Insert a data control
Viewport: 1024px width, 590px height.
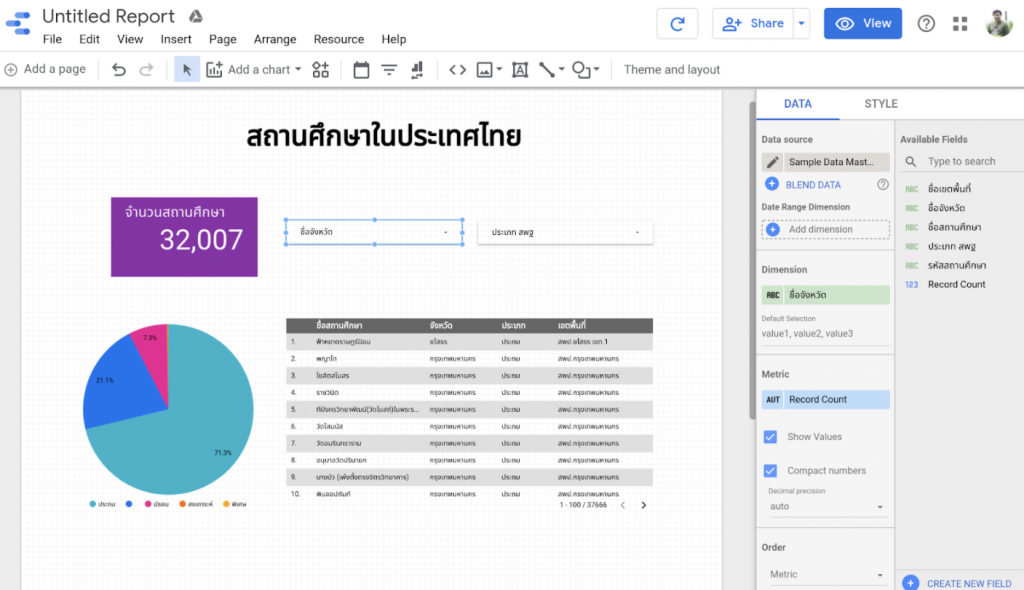tap(417, 69)
